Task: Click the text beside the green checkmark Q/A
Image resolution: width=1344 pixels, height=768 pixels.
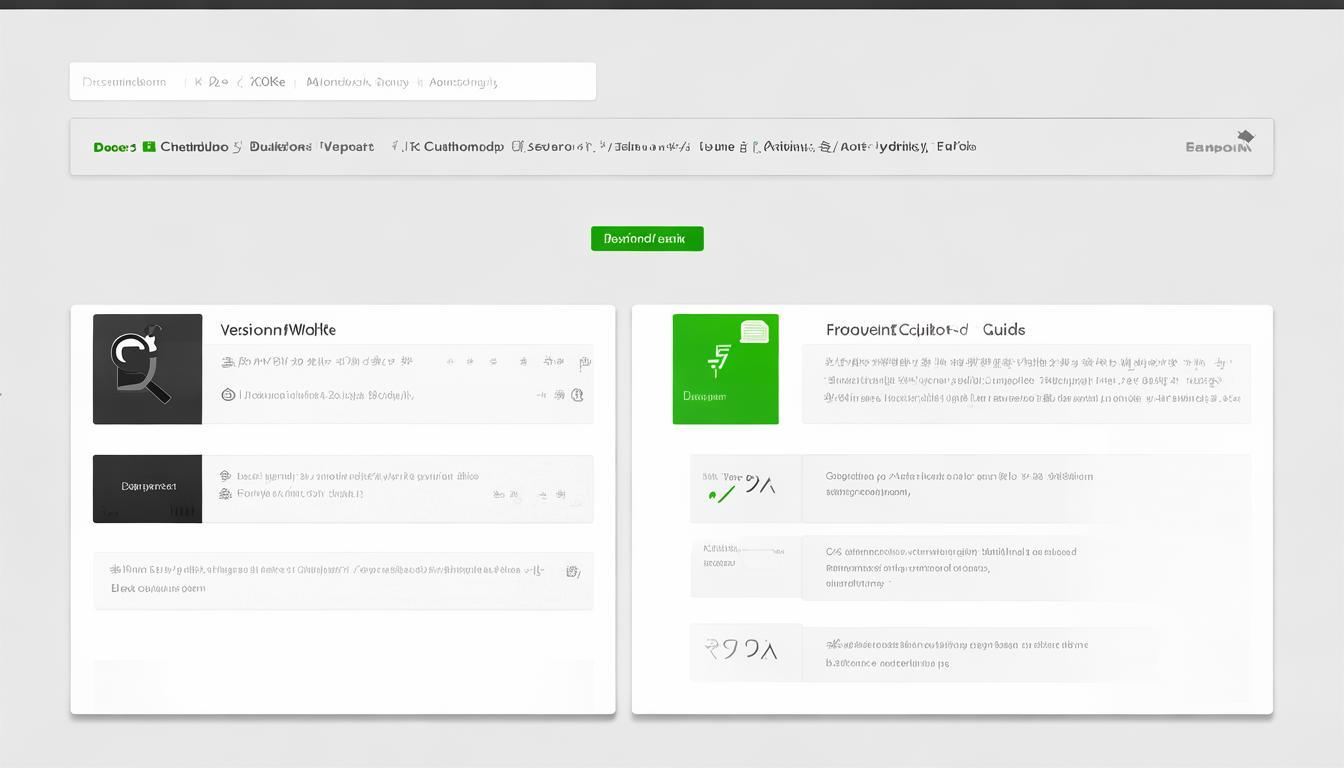Action: tap(958, 484)
